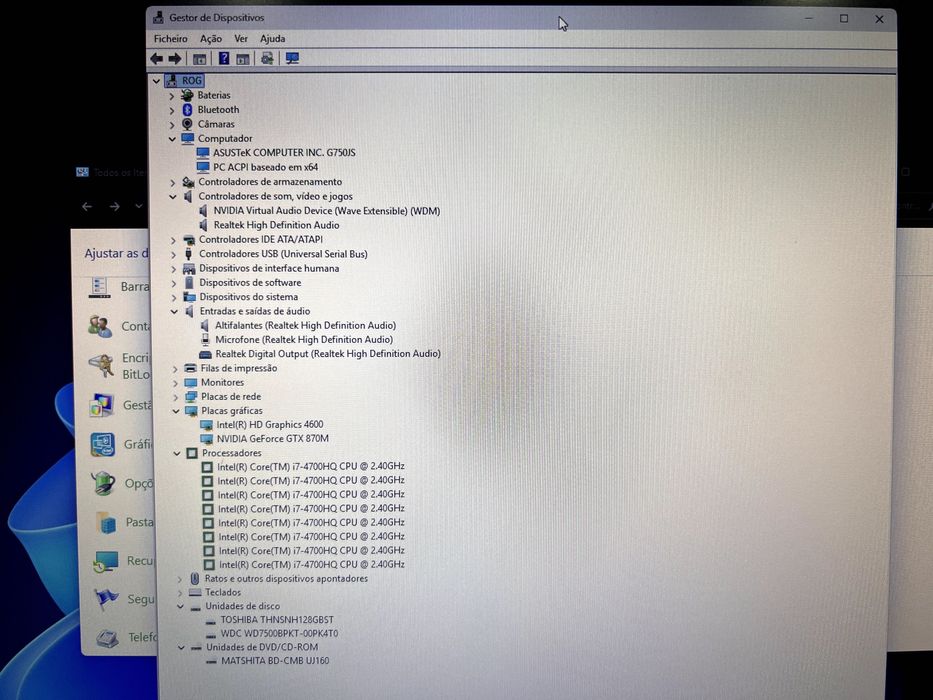933x700 pixels.
Task: Select Placas de rede
Action: (231, 396)
